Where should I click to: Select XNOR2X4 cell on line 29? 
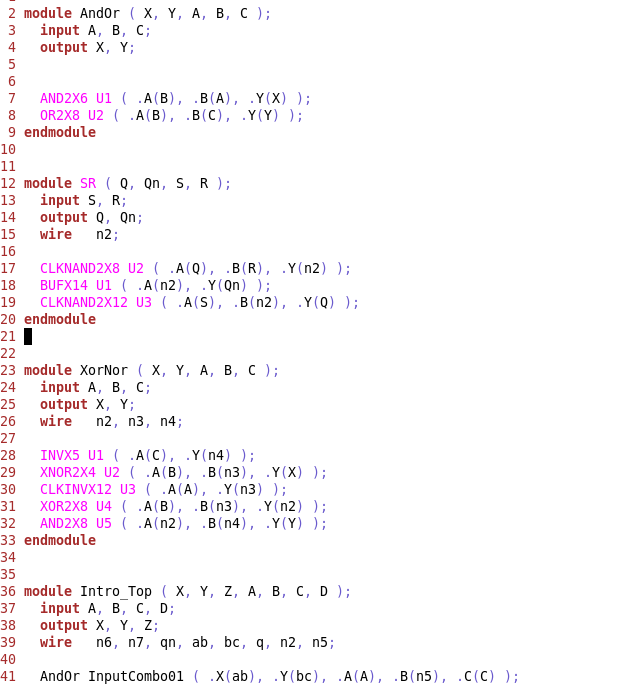(68, 473)
